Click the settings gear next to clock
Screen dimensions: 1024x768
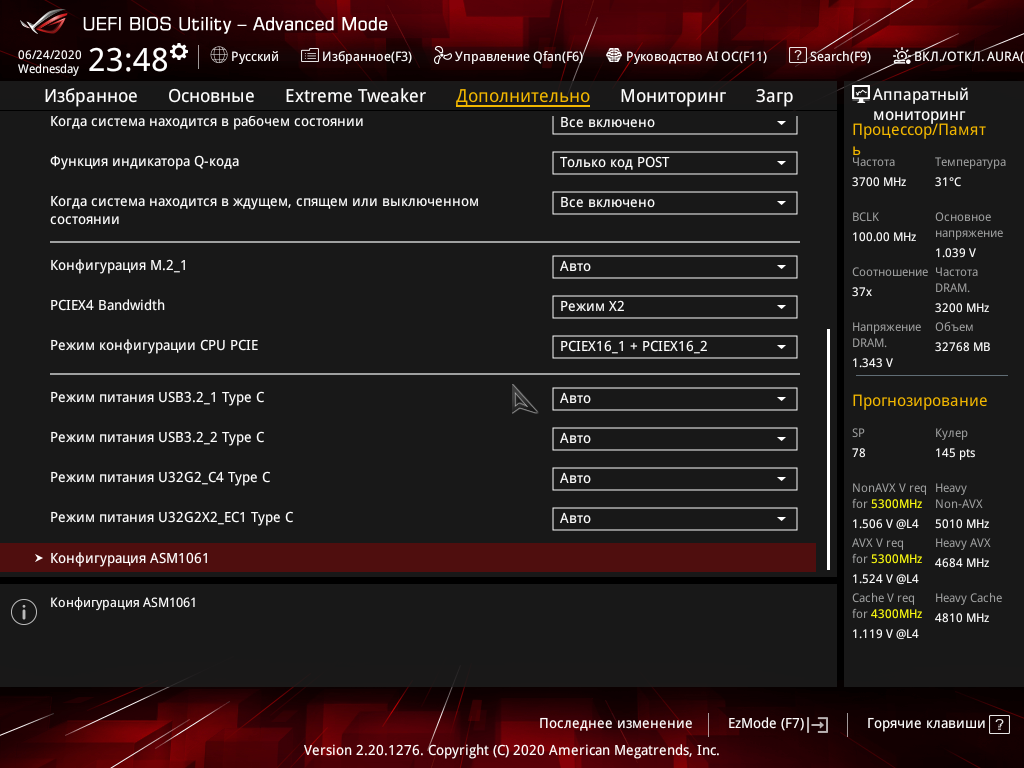(x=179, y=52)
